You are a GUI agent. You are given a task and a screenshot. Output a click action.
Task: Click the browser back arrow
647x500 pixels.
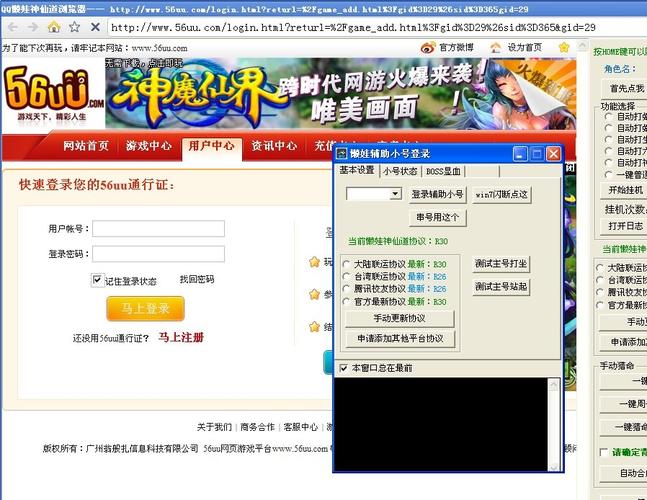point(13,27)
